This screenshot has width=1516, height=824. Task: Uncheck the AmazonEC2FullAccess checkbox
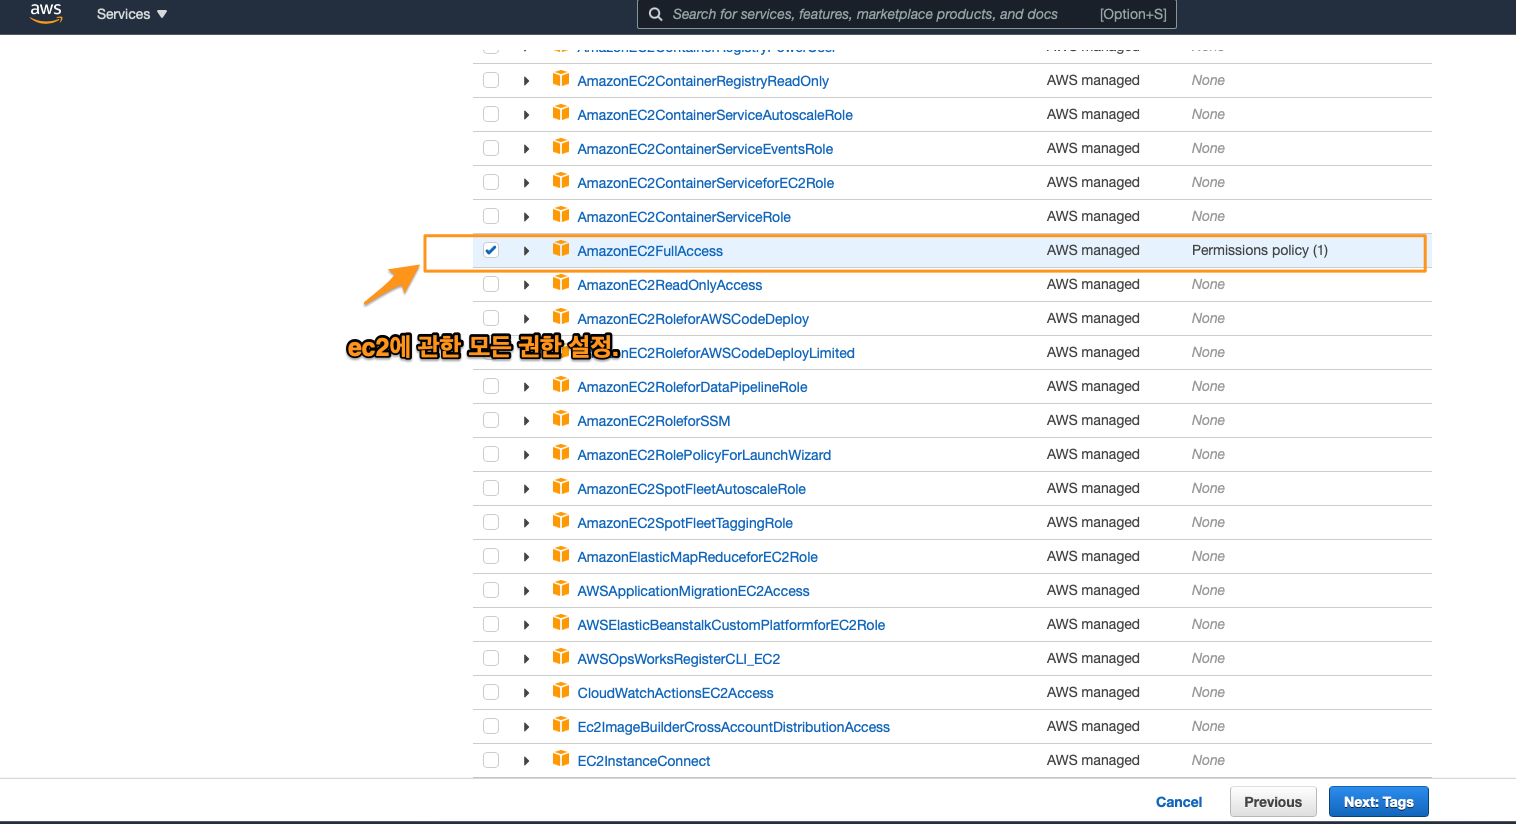tap(491, 250)
